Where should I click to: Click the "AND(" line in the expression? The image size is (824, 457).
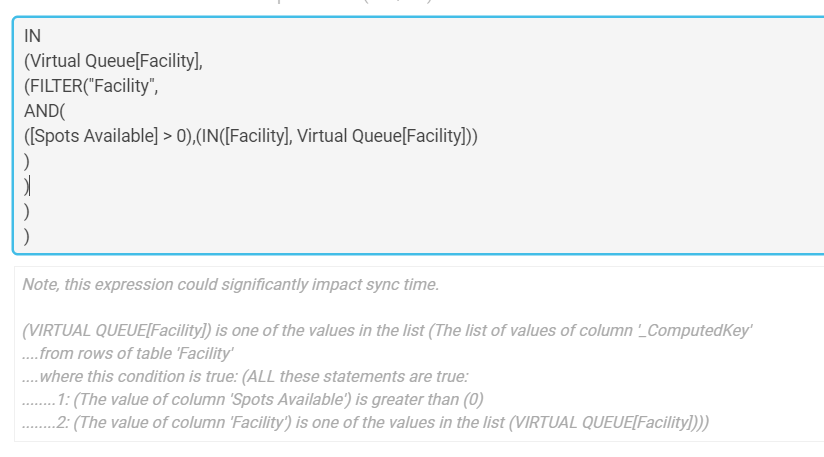[x=45, y=111]
